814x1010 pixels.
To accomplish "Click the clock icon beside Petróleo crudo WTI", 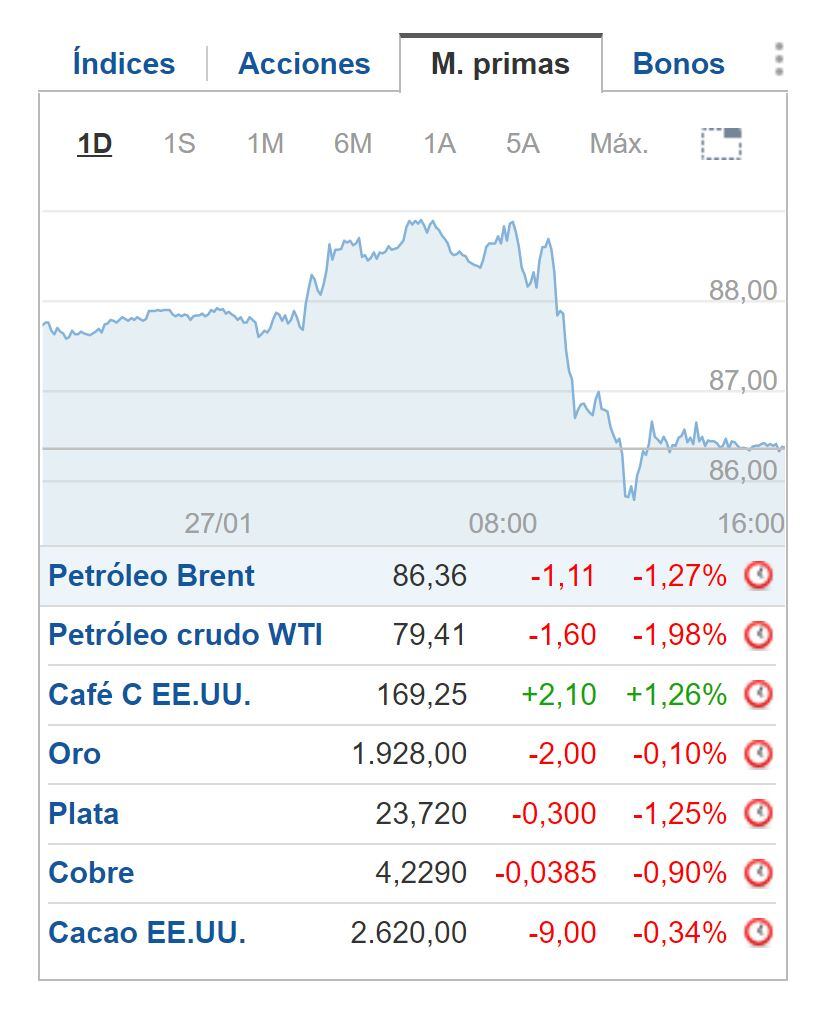I will tap(759, 635).
